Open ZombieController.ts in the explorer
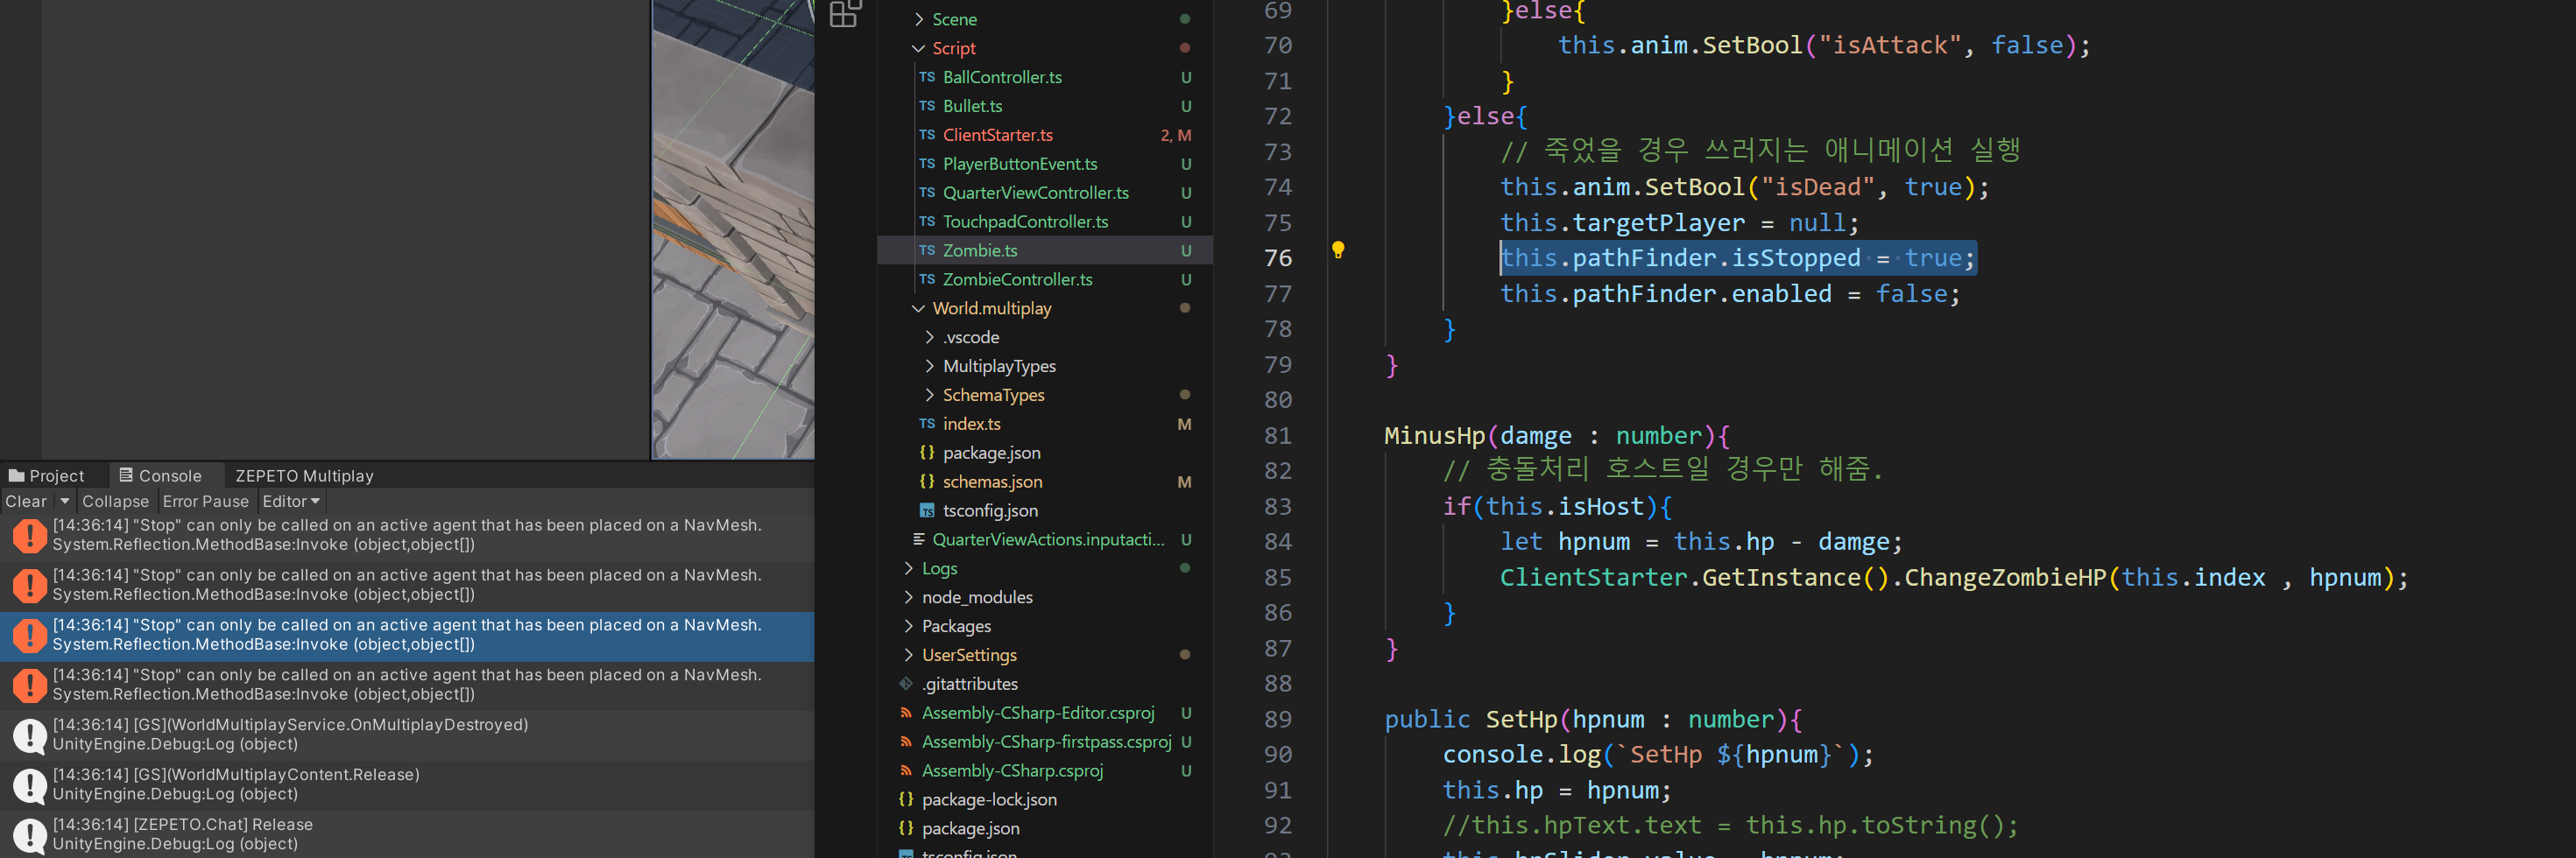 point(1017,280)
